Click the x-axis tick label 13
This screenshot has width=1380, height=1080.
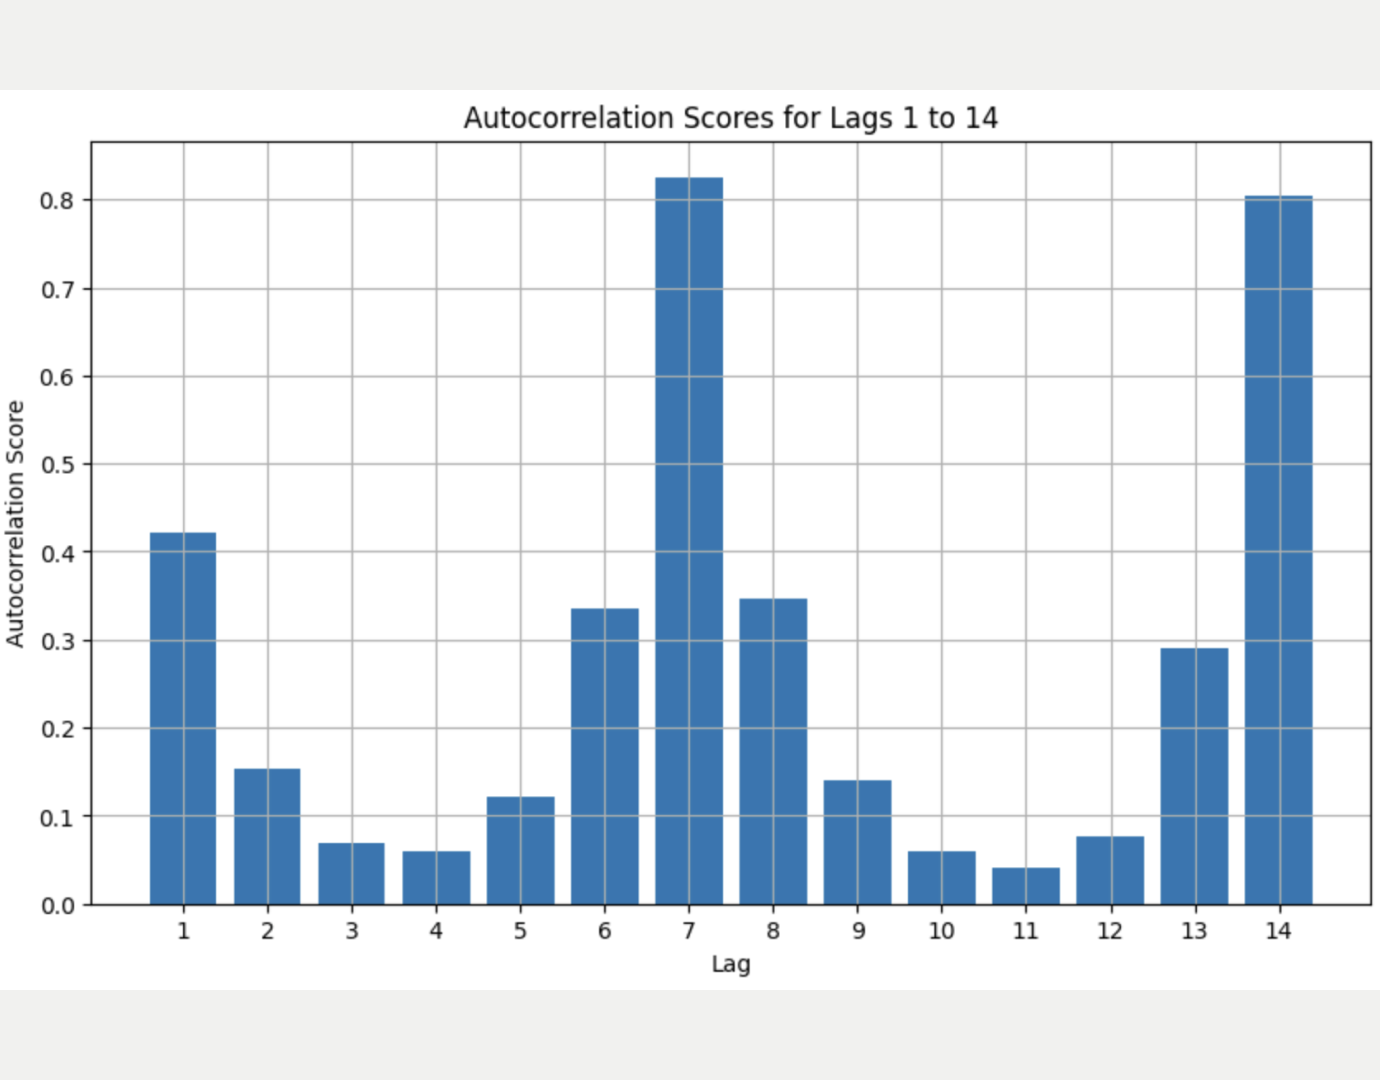pos(1194,931)
